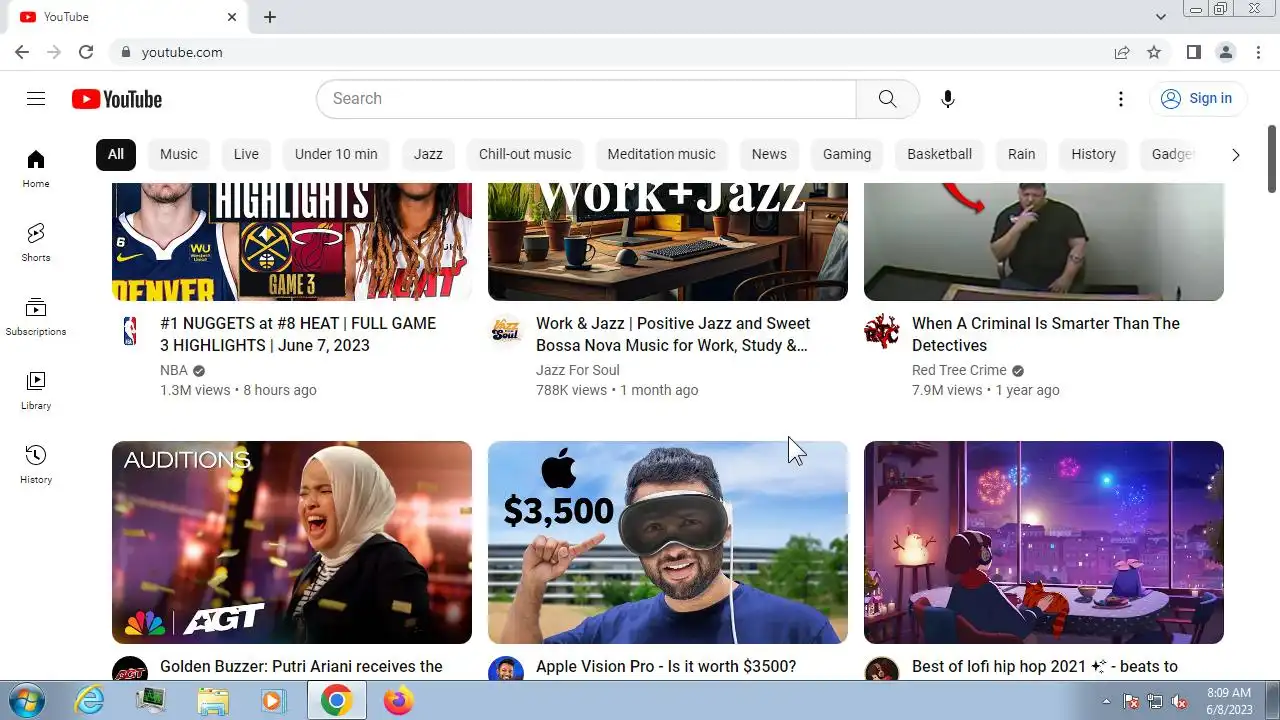Screen dimensions: 1280x720
Task: Click the Denver Heat Game 3 thumbnail
Action: click(292, 242)
